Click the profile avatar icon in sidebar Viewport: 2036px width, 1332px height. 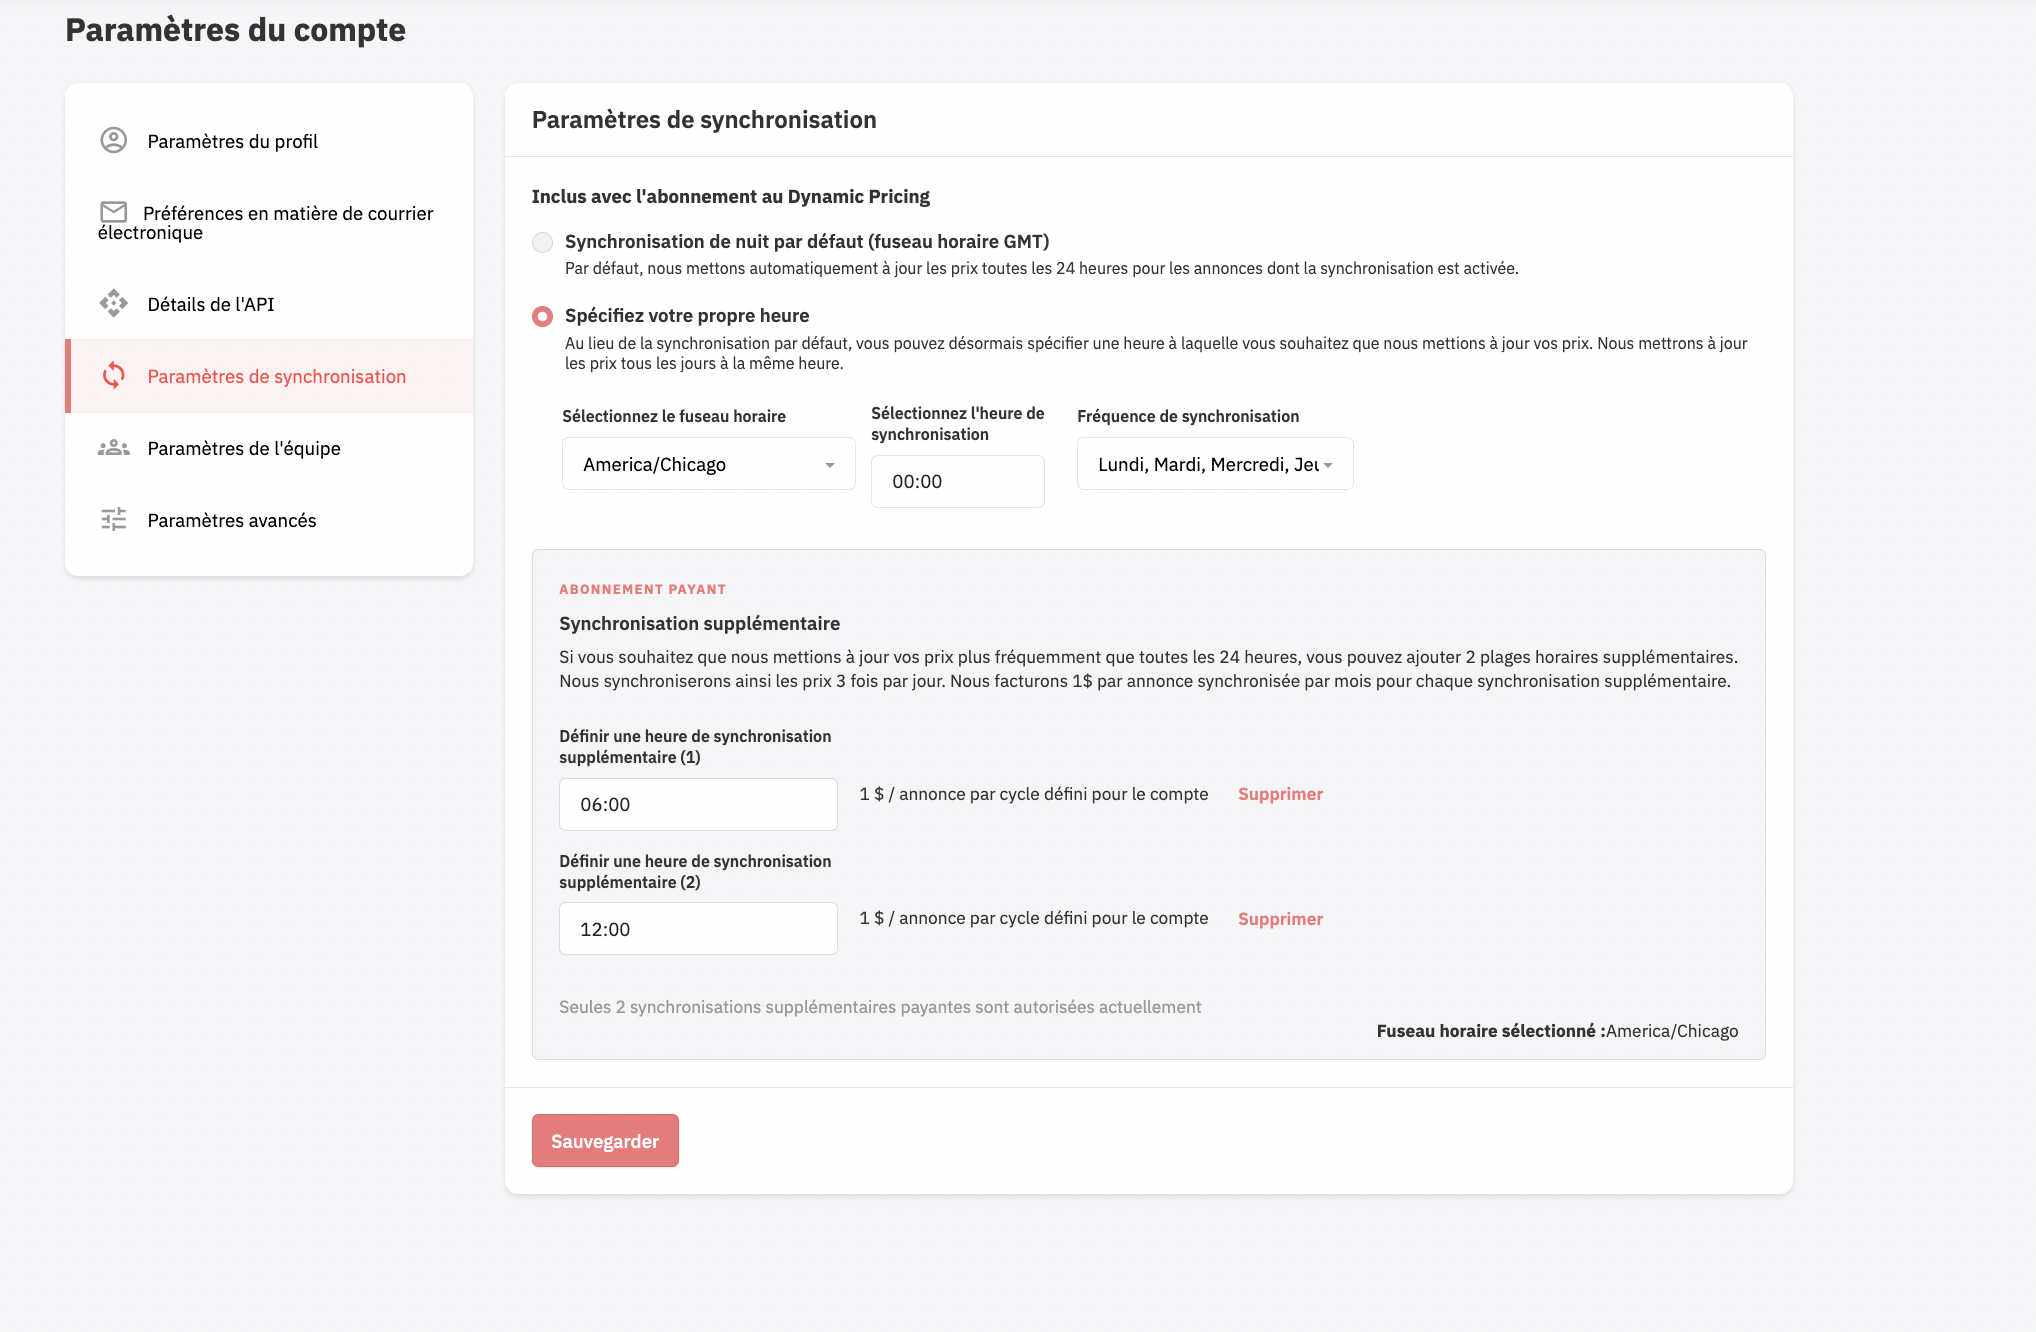pyautogui.click(x=114, y=140)
